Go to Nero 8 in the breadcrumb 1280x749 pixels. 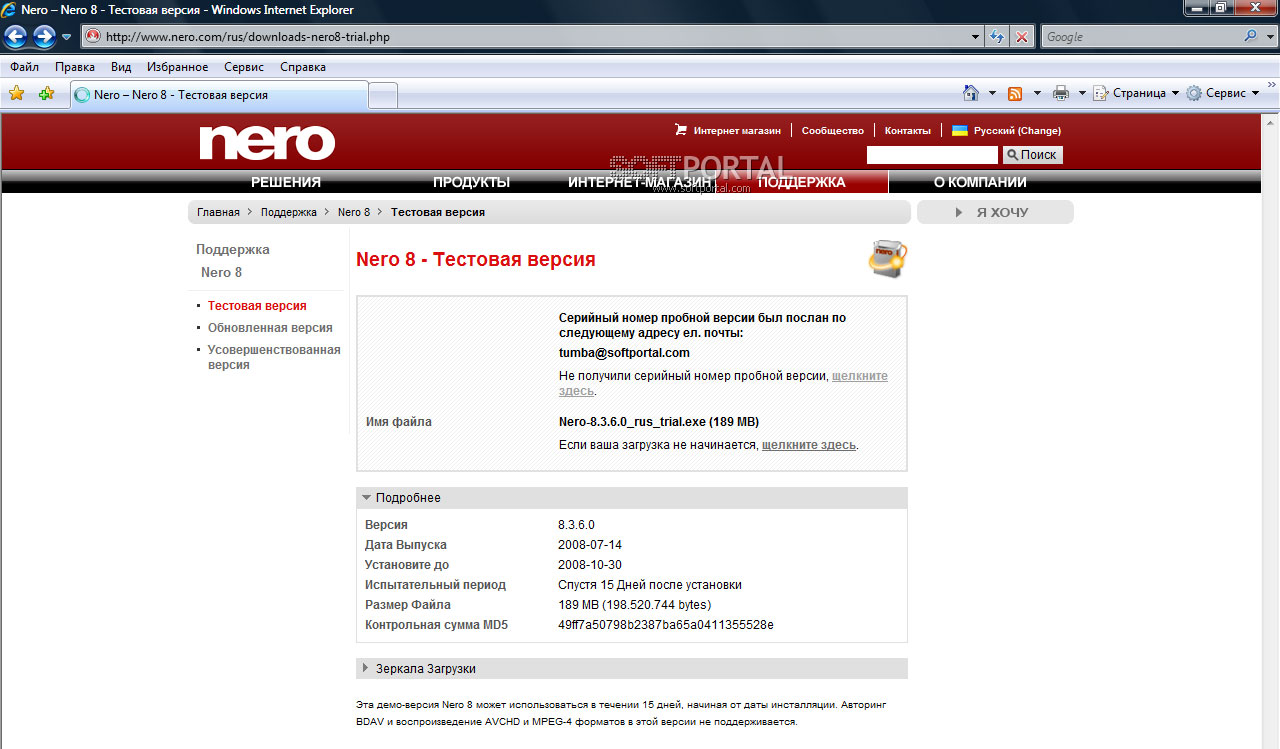pyautogui.click(x=354, y=212)
